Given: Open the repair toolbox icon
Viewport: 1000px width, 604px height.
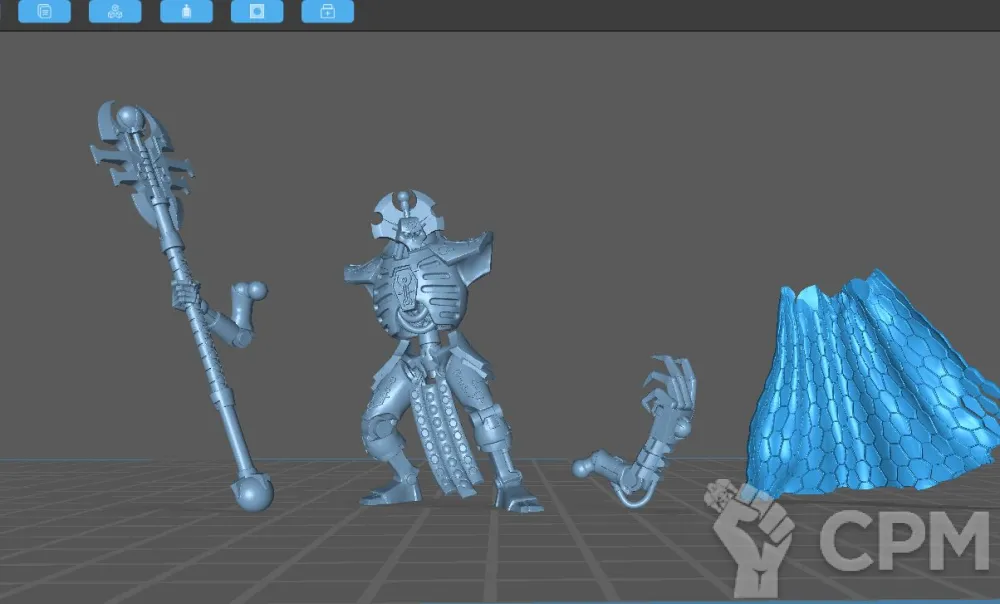Looking at the screenshot, I should coord(327,12).
